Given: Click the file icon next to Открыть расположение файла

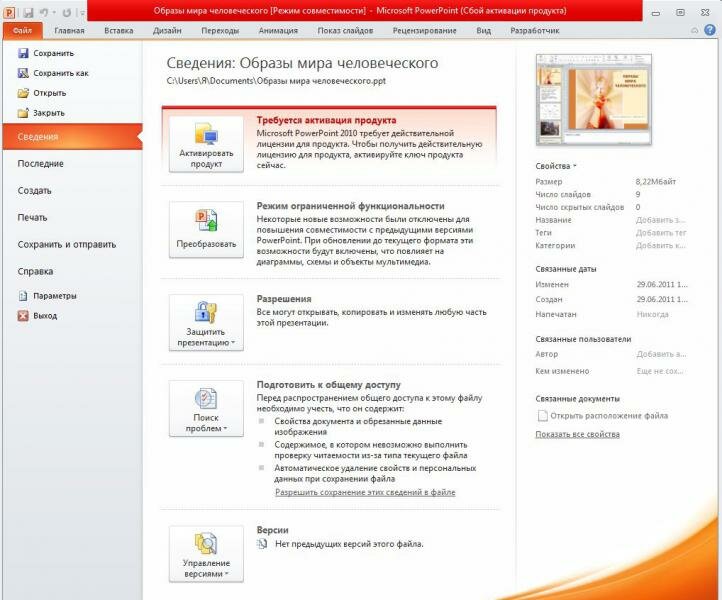Looking at the screenshot, I should (542, 415).
